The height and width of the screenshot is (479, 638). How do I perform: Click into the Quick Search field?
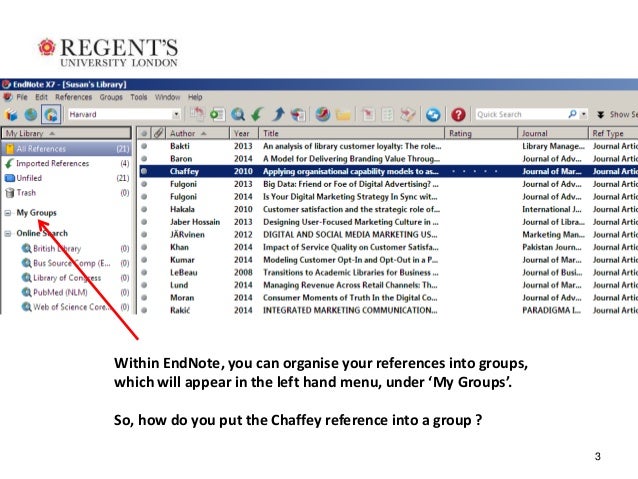521,114
